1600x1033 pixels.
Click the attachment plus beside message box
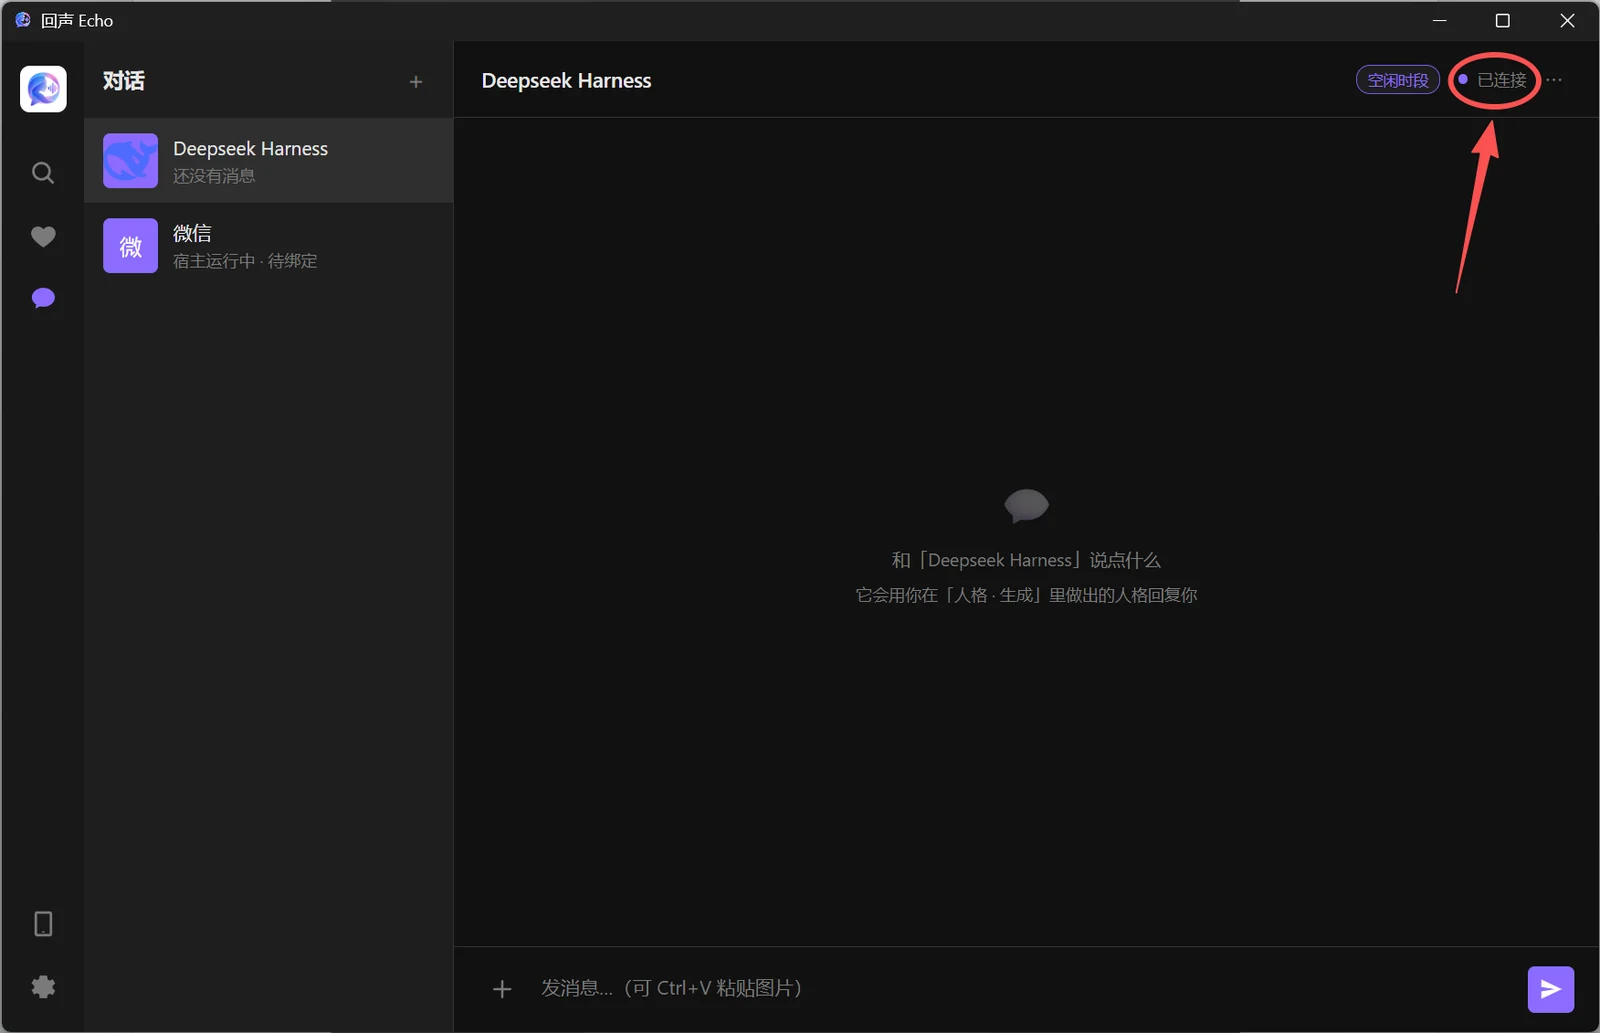coord(502,989)
